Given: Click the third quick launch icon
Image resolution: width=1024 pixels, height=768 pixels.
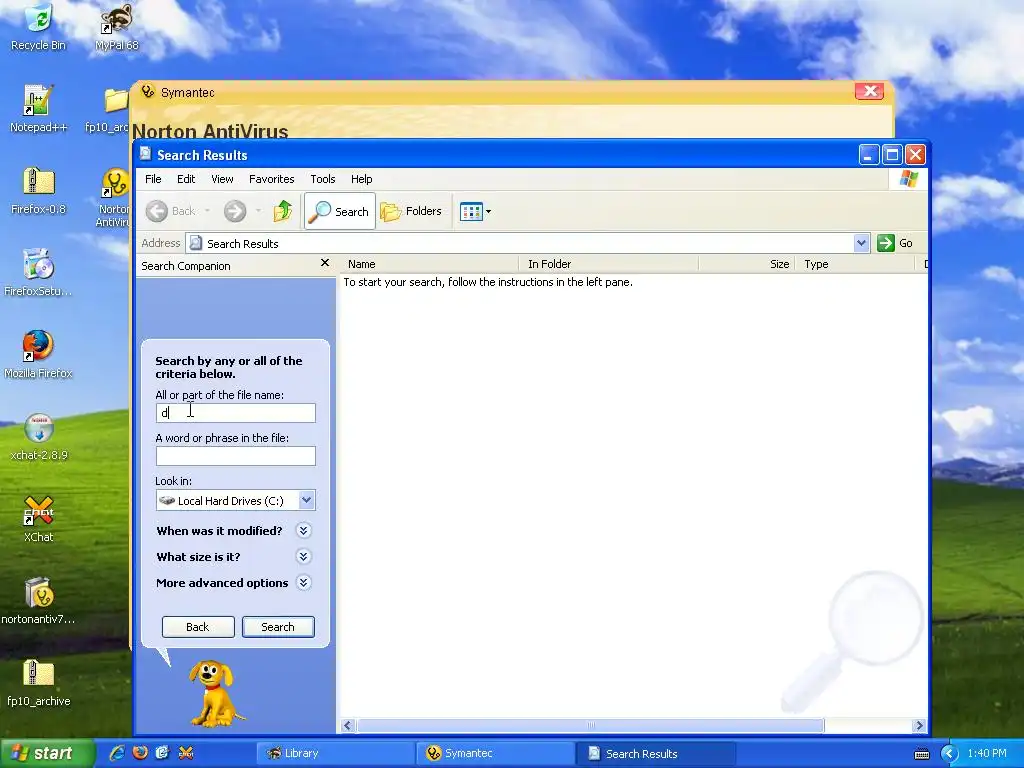Looking at the screenshot, I should coord(163,752).
